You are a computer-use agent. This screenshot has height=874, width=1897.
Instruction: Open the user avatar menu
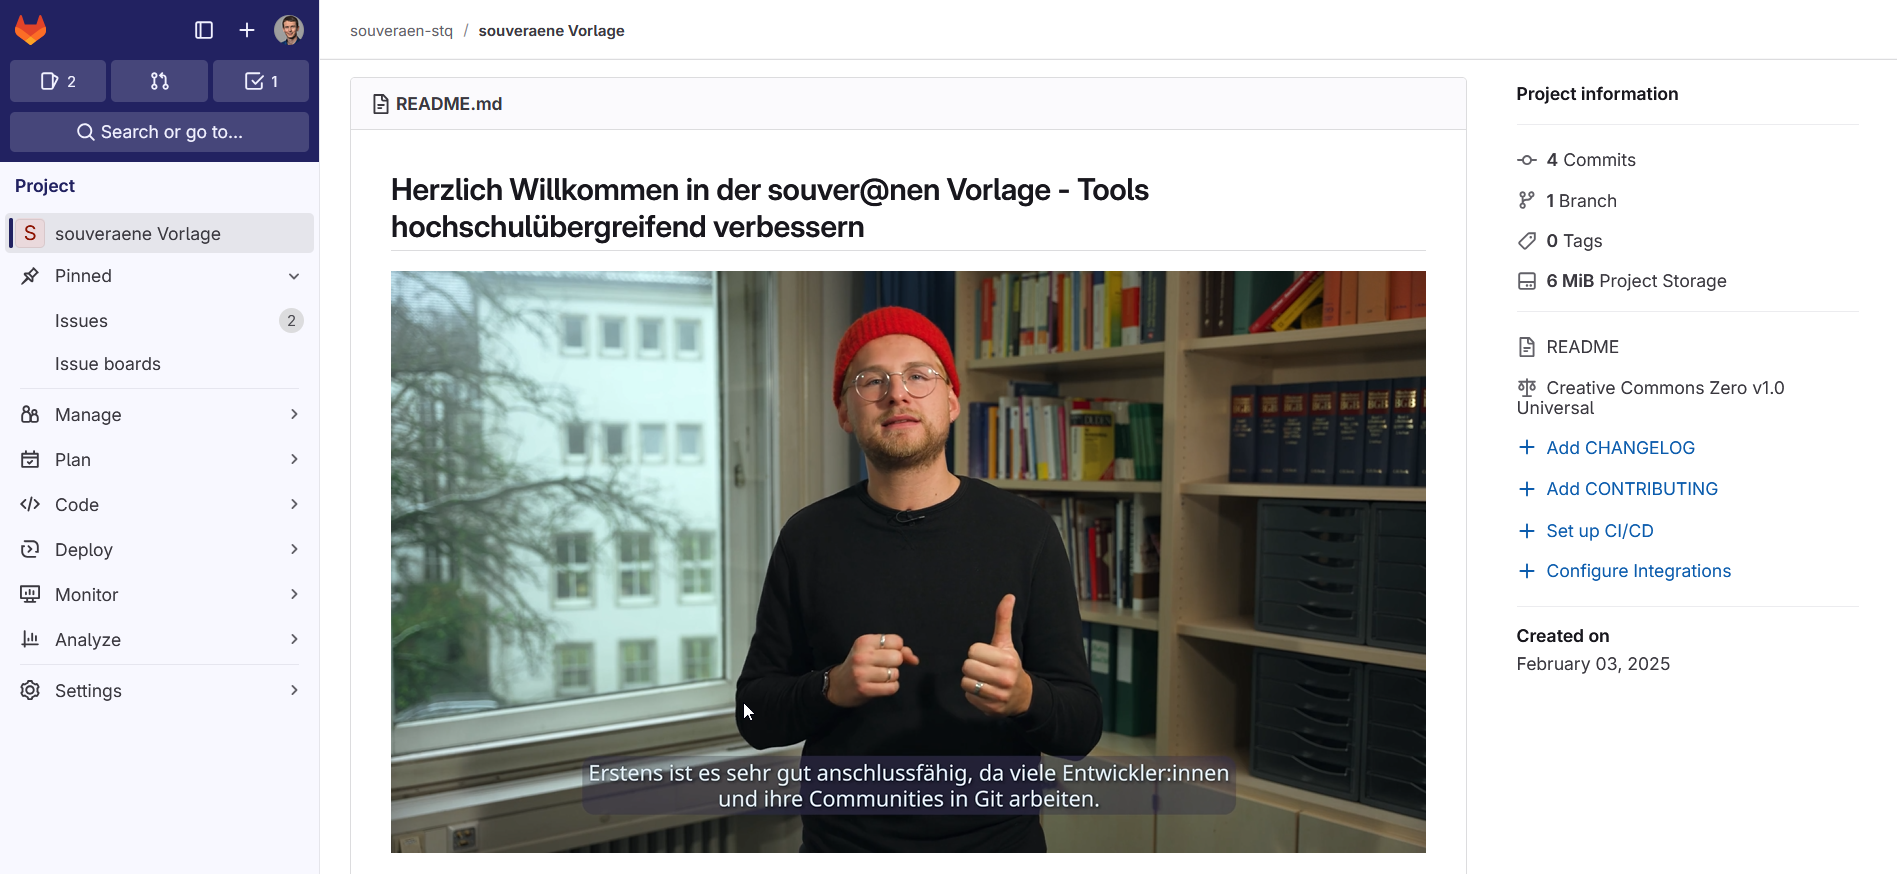pyautogui.click(x=289, y=30)
